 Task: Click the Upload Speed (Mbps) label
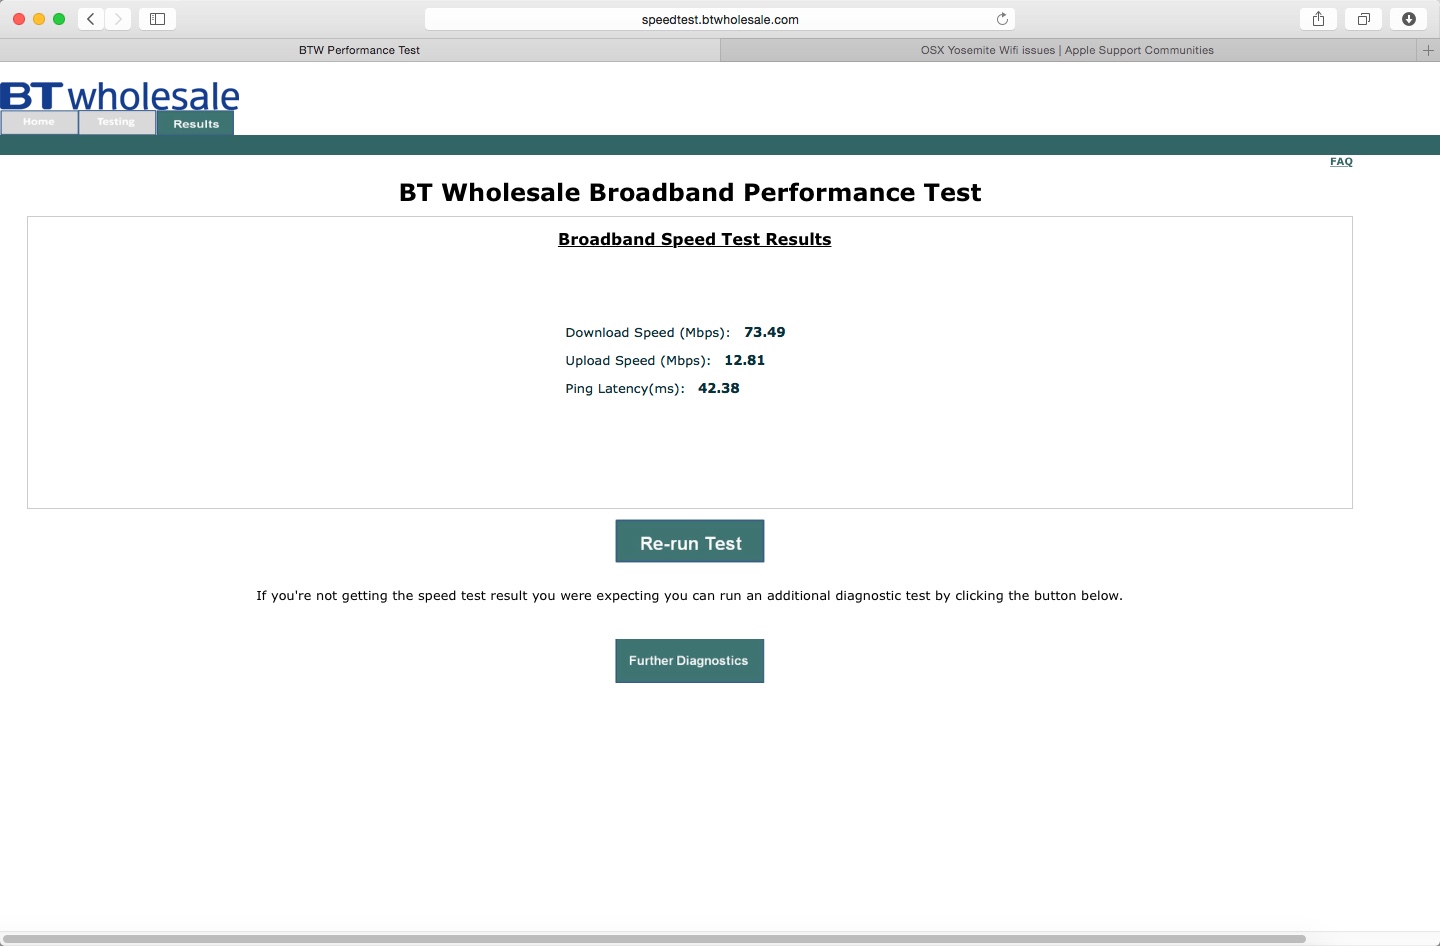tap(638, 361)
